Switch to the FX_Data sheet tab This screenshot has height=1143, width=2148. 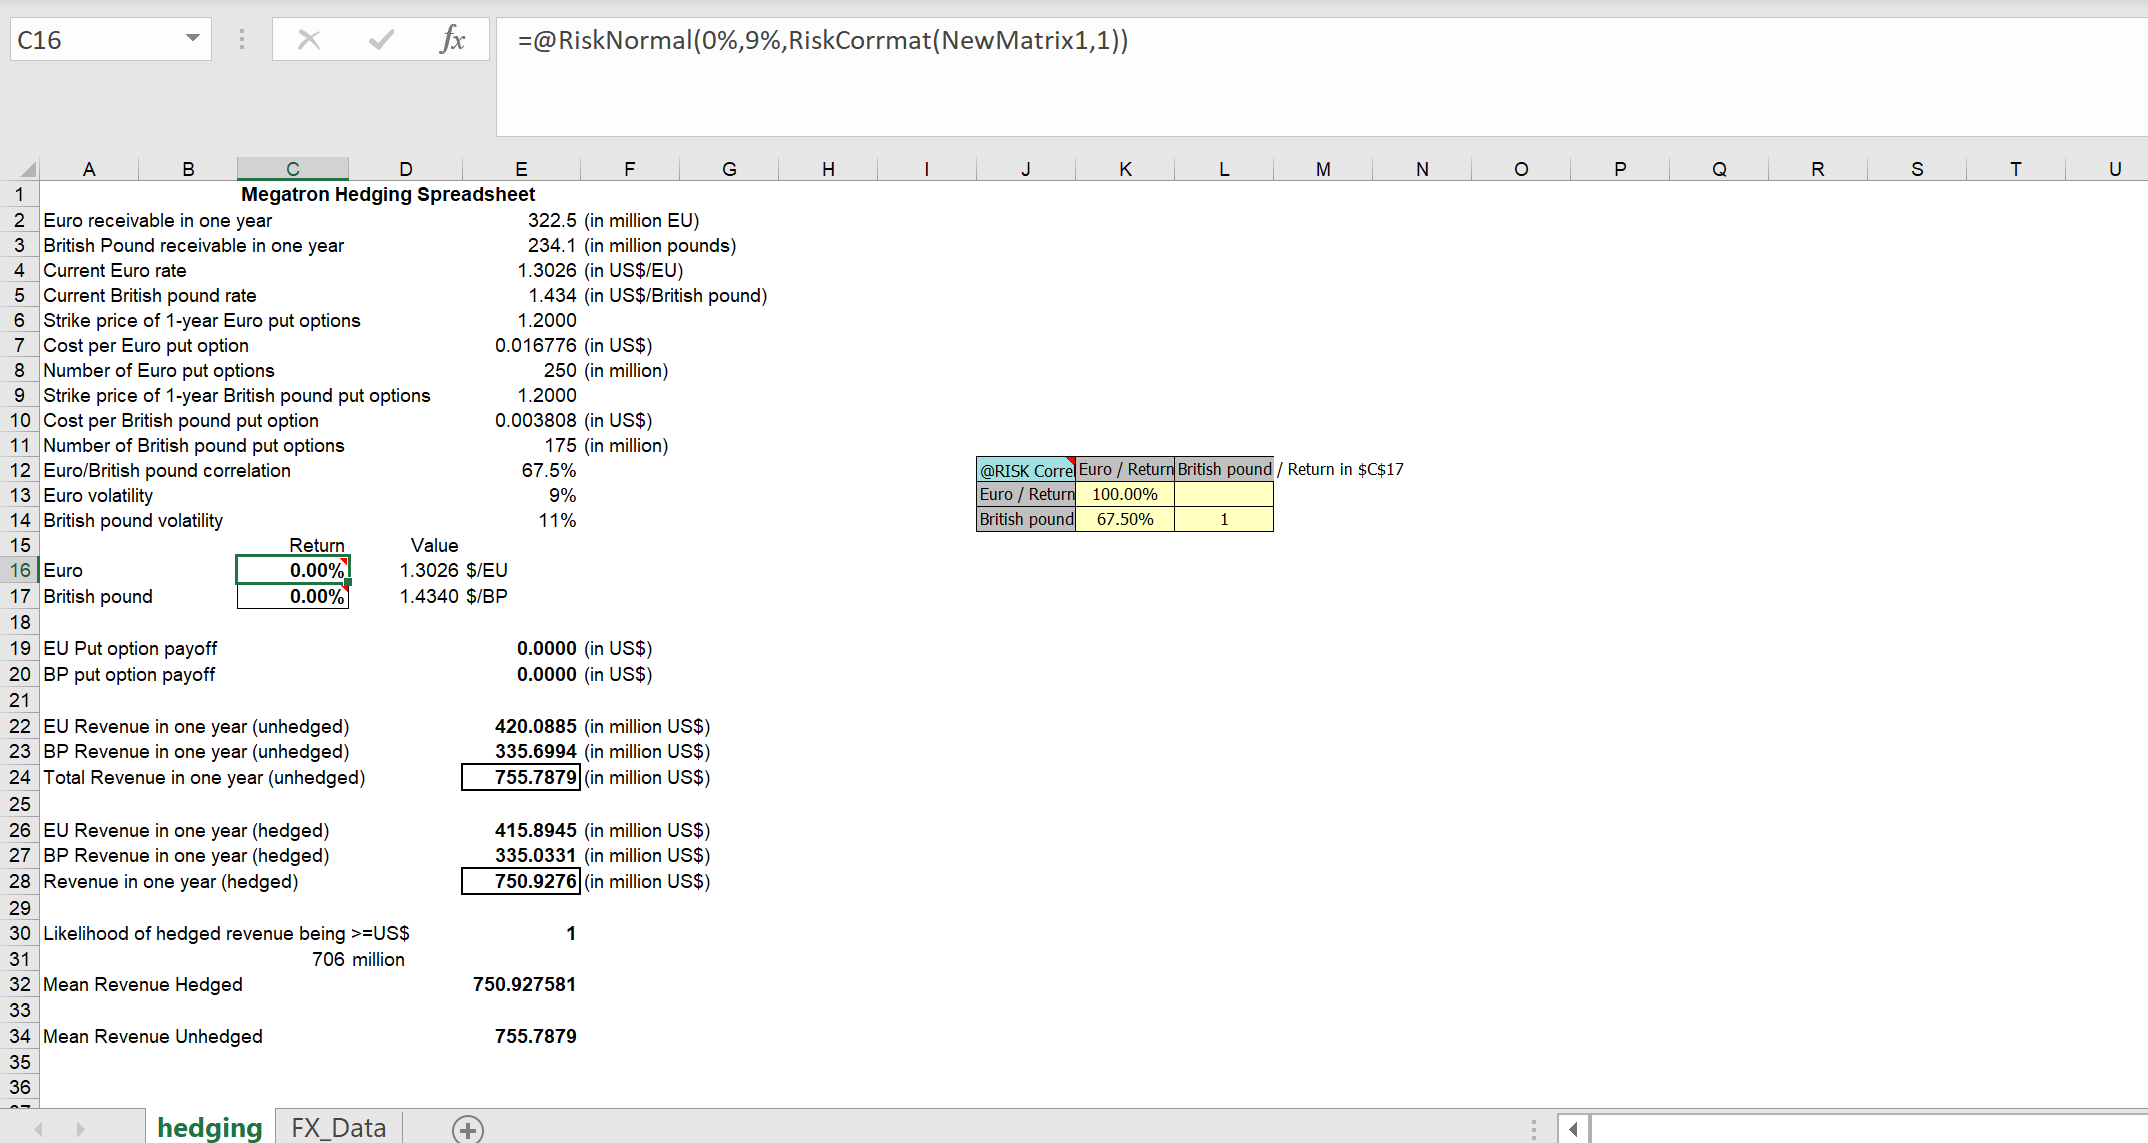pos(337,1128)
